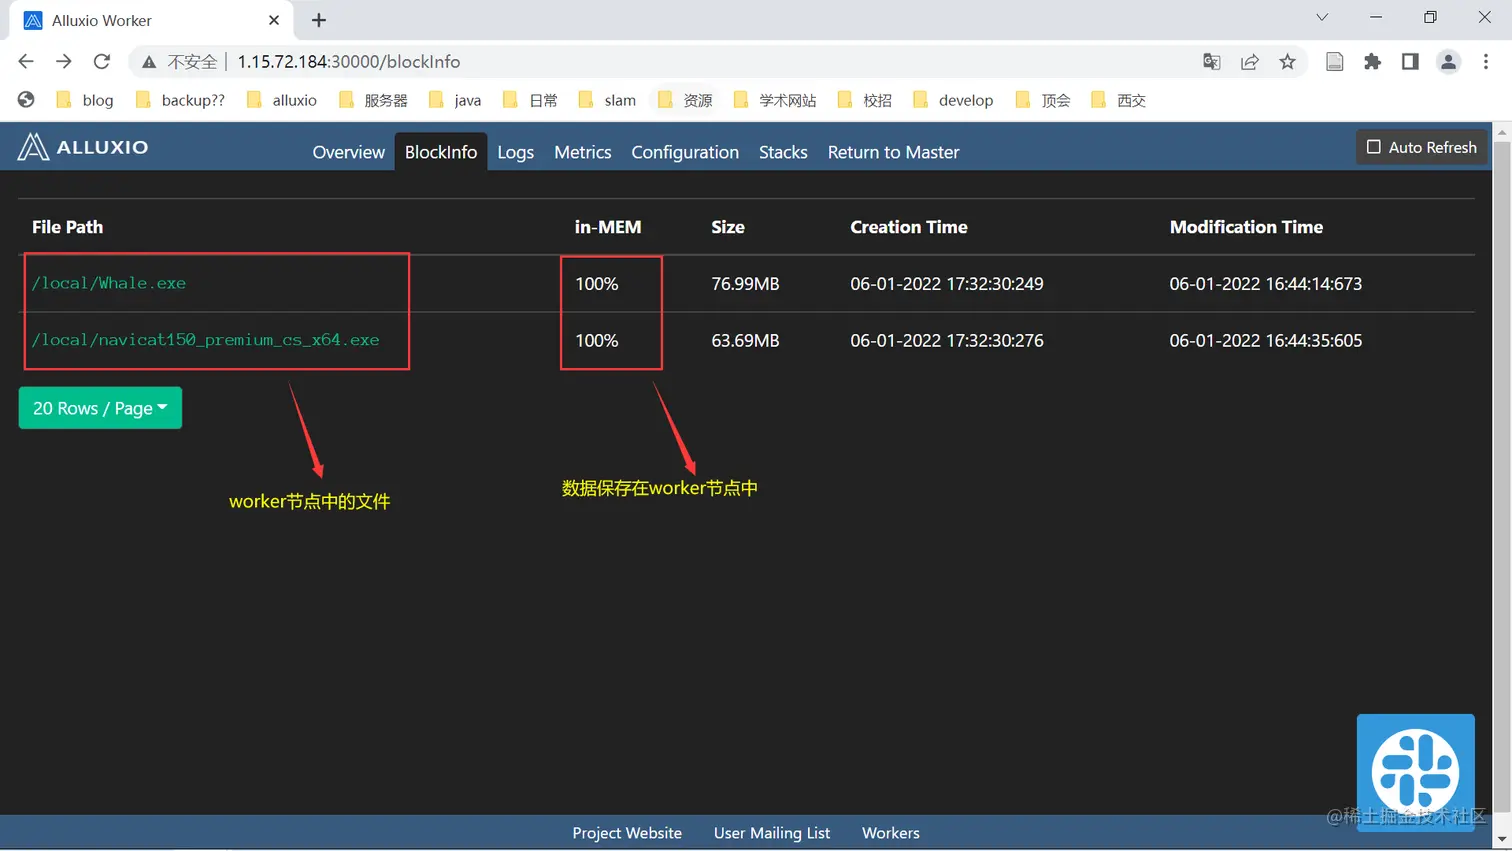Image resolution: width=1512 pixels, height=851 pixels.
Task: Click the not-secure warning icon
Action: pyautogui.click(x=149, y=62)
